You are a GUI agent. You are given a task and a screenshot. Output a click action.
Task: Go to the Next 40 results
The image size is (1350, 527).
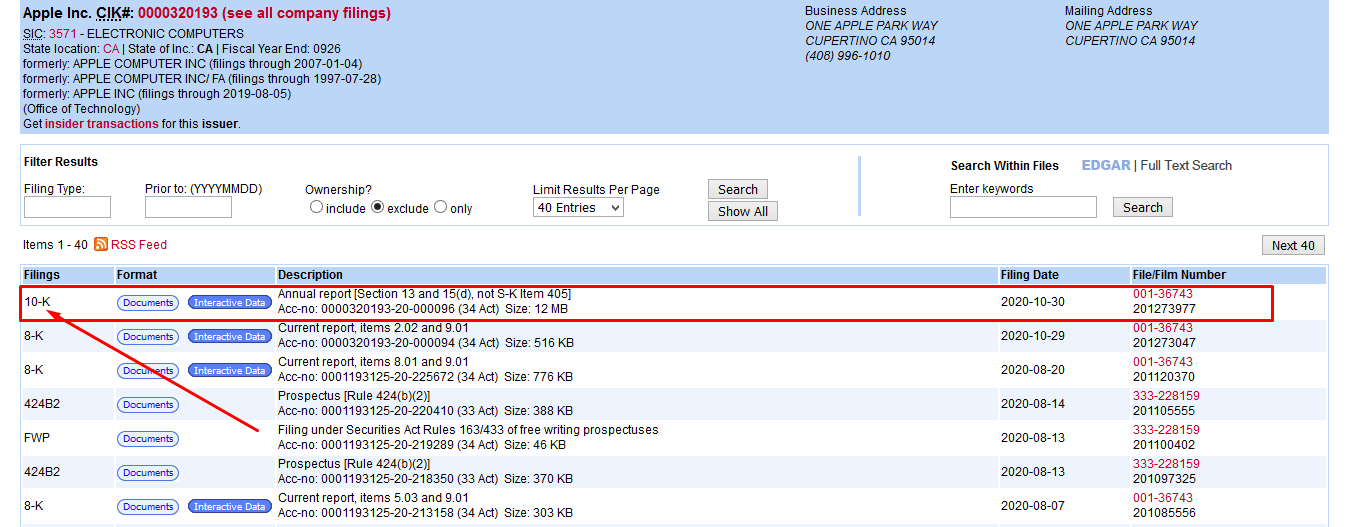click(x=1293, y=245)
